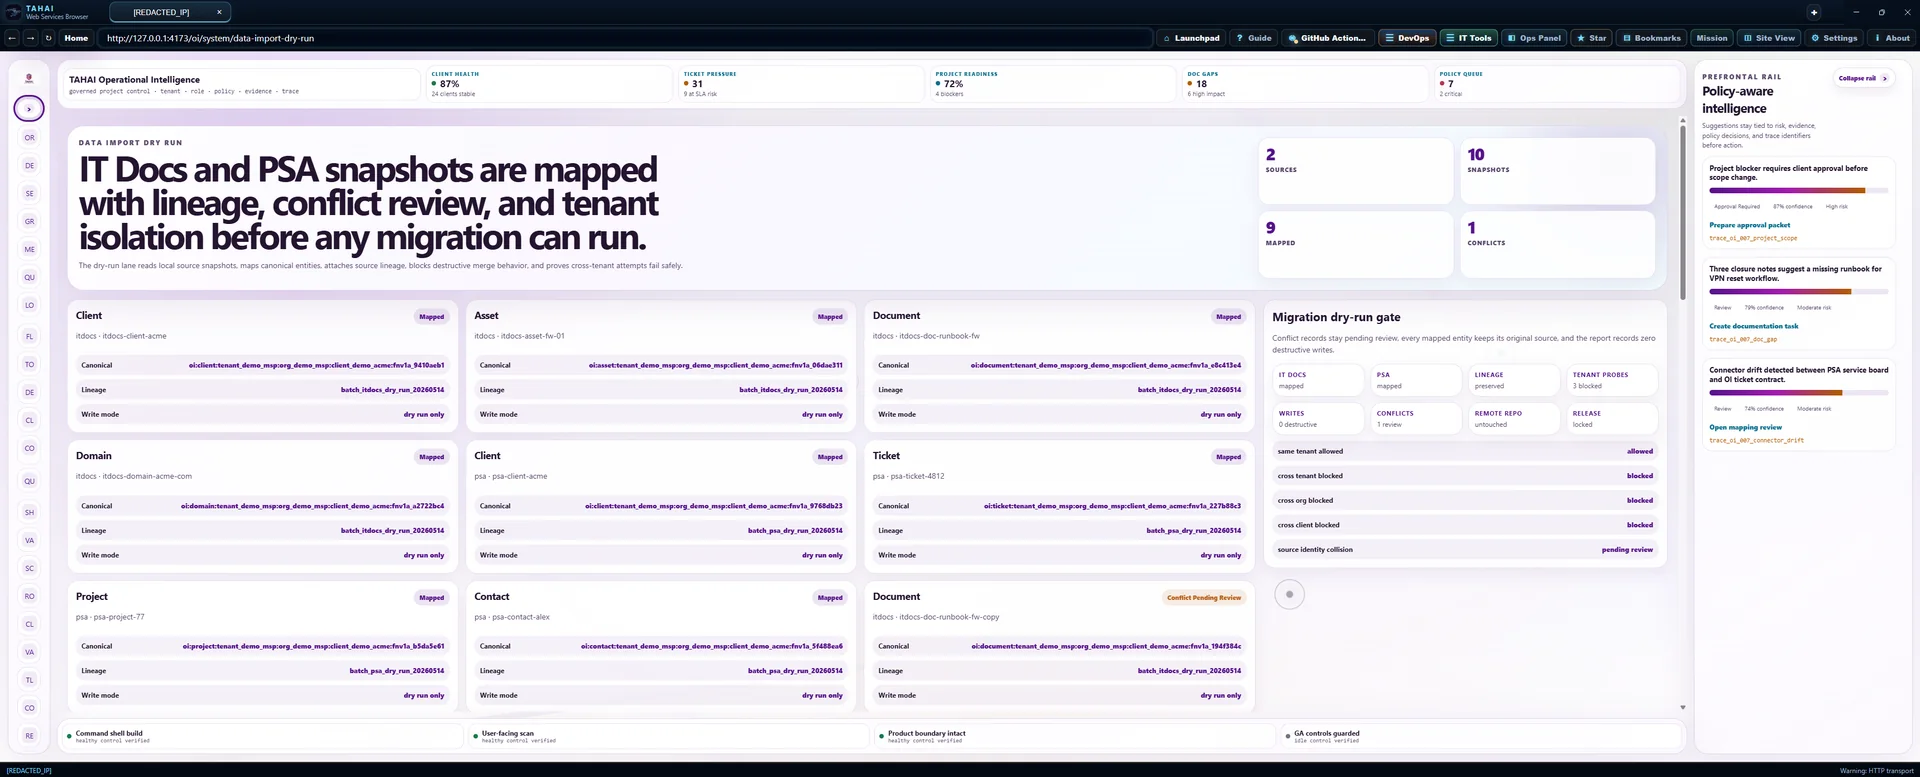Follow the Open mapping review link
1920x777 pixels.
[1745, 427]
